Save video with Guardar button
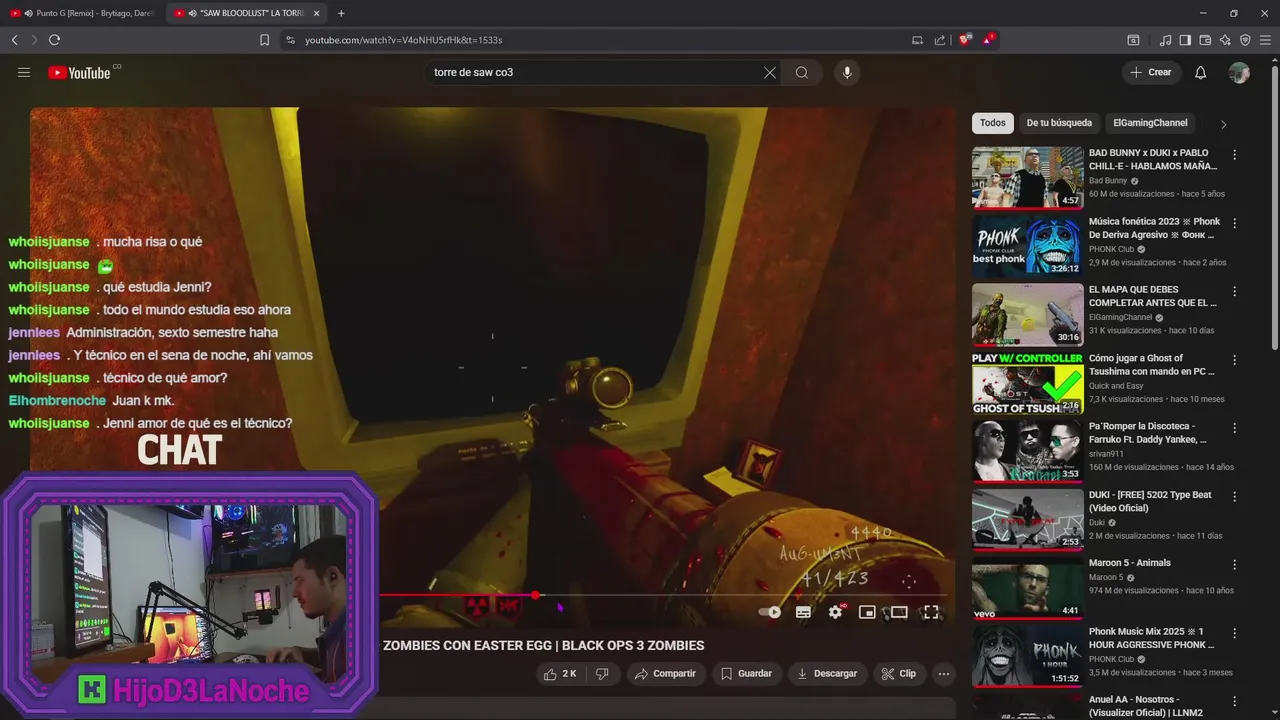This screenshot has height=720, width=1280. point(746,674)
